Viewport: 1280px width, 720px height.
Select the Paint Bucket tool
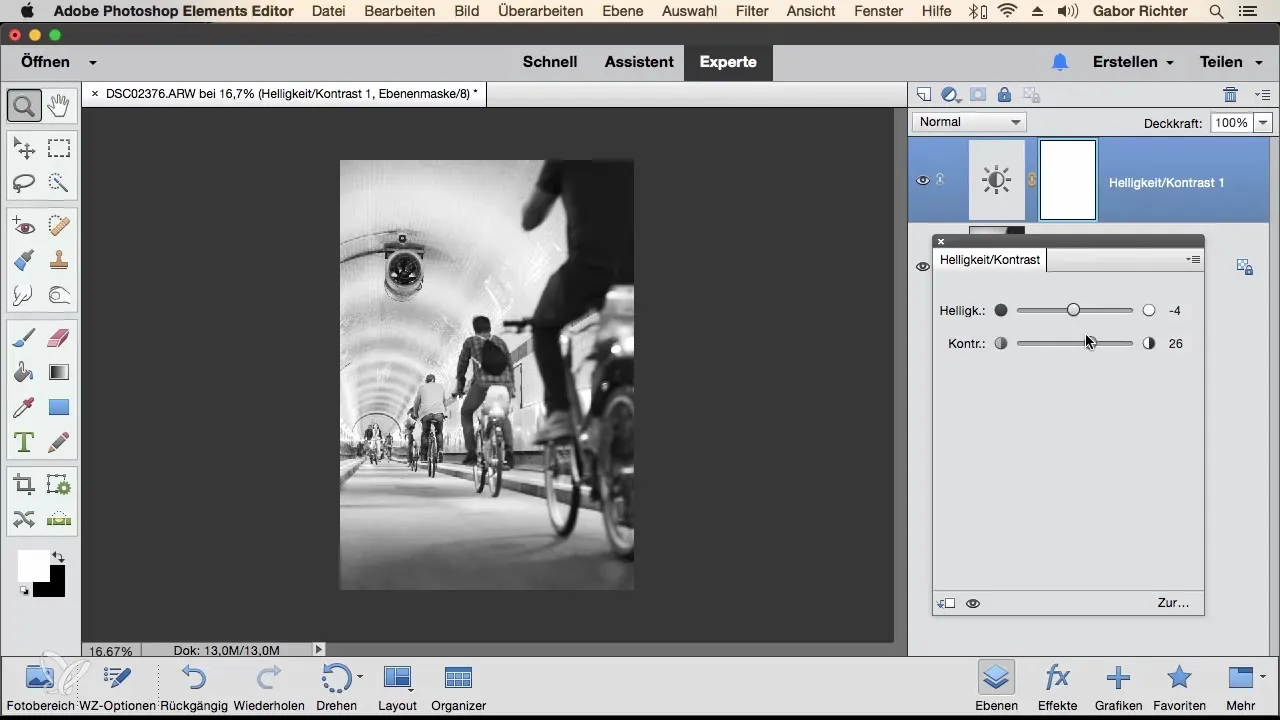pos(24,373)
